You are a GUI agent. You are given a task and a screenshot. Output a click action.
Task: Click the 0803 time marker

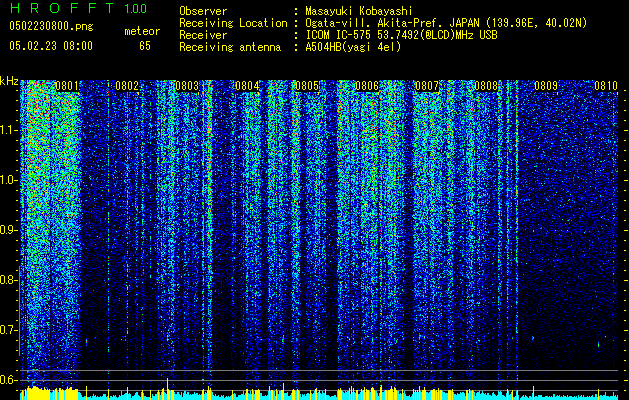coord(187,86)
